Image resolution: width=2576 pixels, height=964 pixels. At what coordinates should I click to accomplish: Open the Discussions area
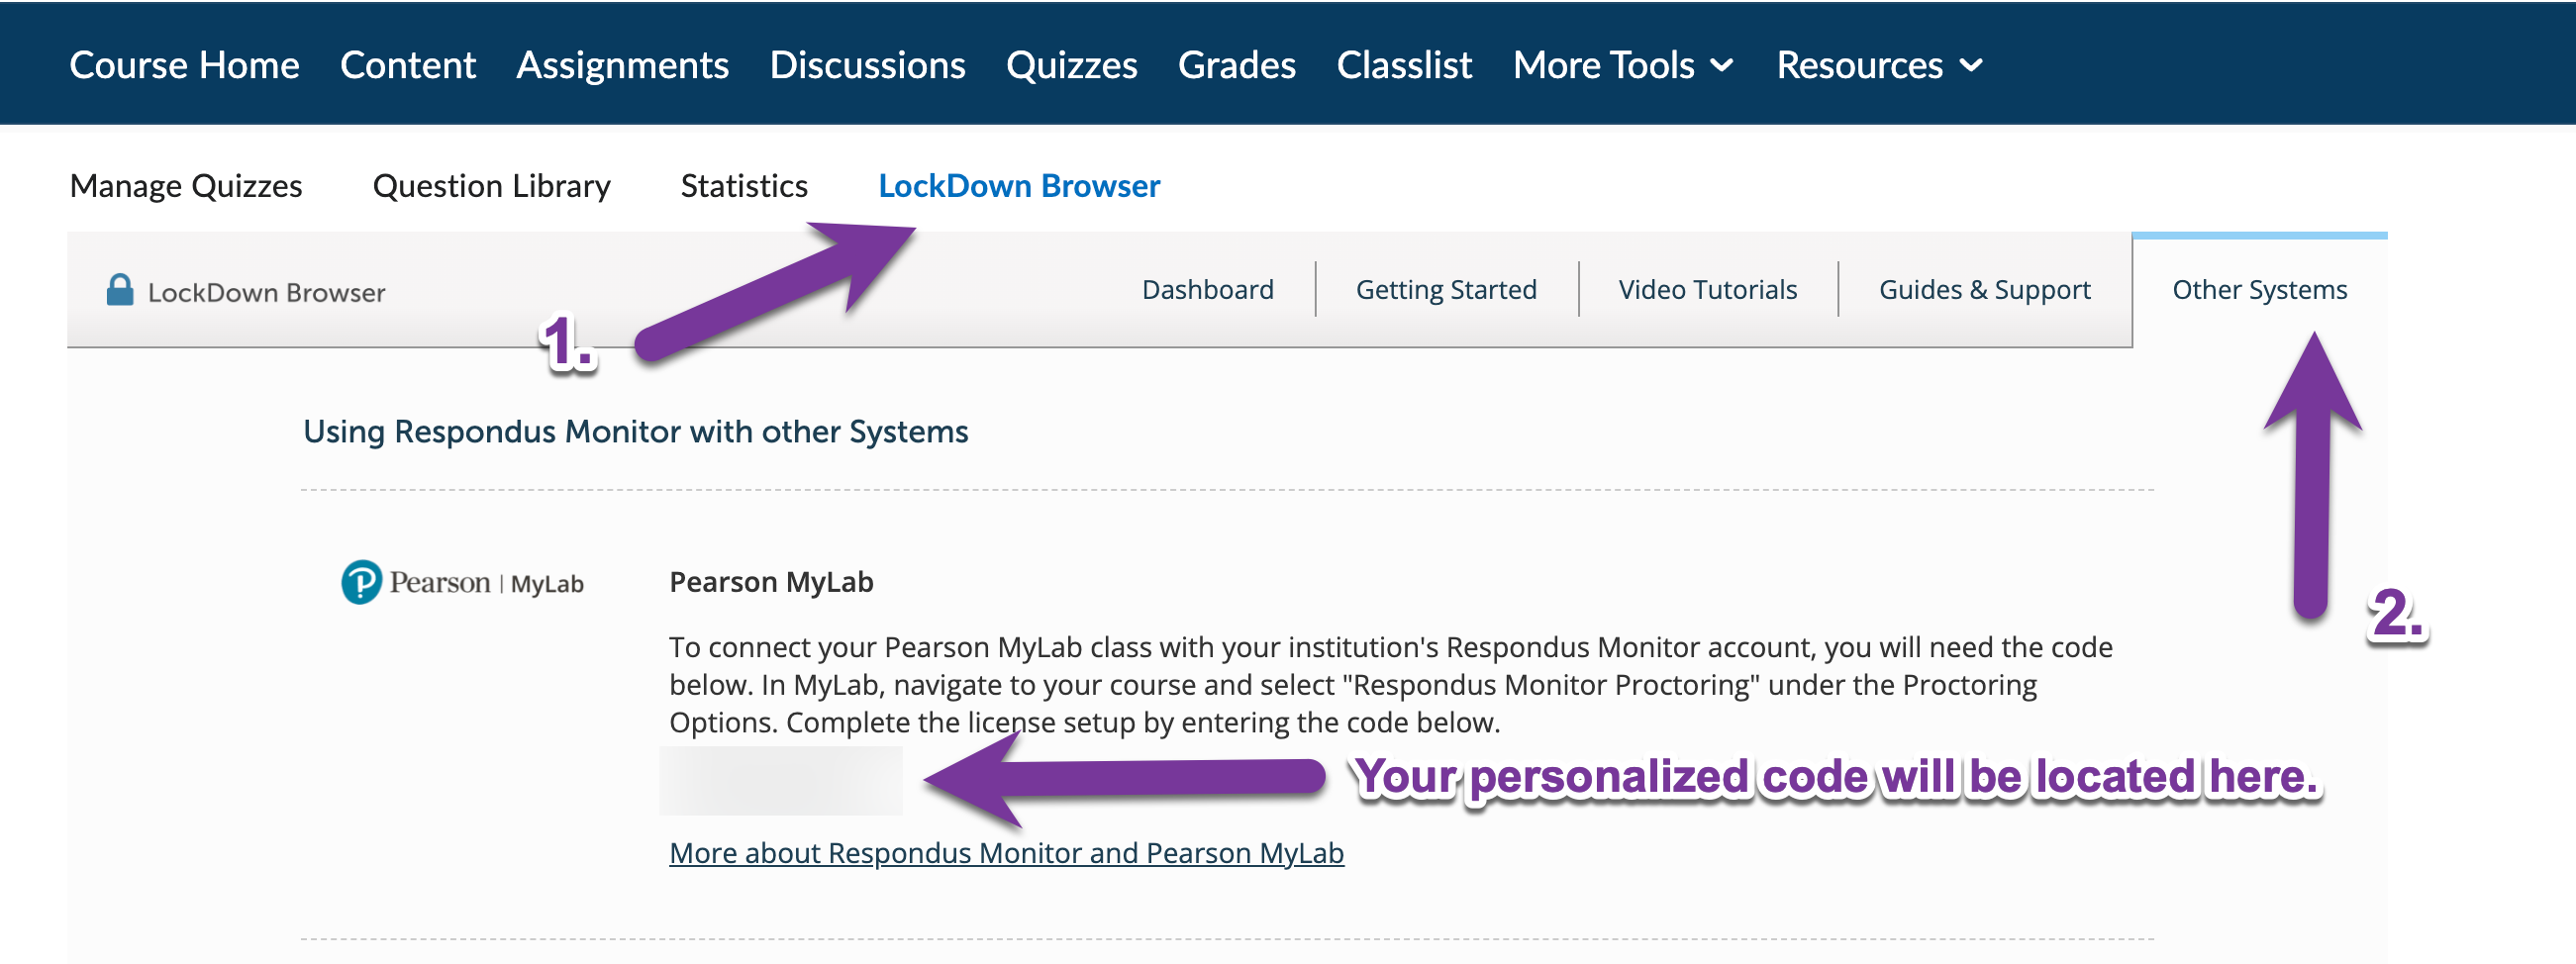[867, 64]
